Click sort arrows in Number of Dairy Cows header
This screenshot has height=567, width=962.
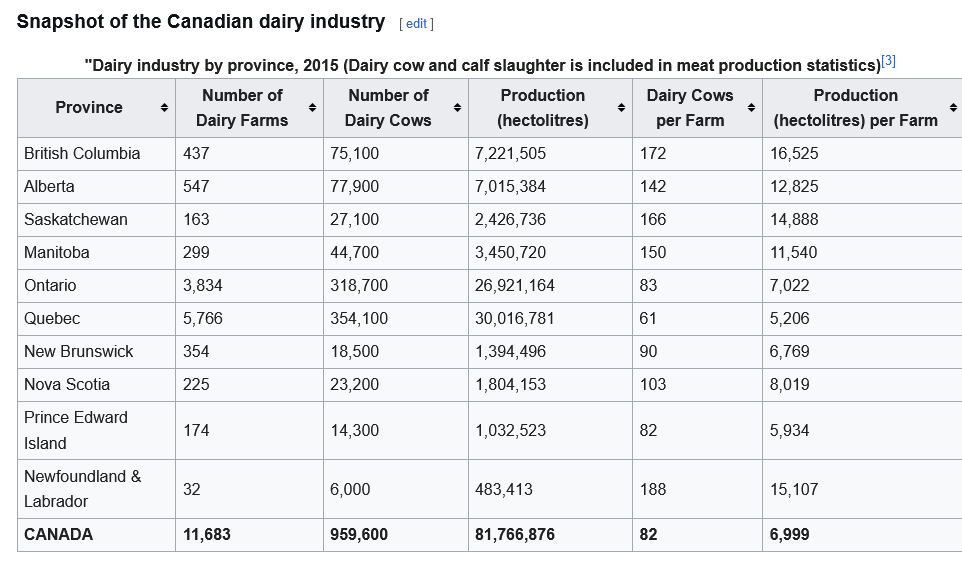tap(458, 108)
